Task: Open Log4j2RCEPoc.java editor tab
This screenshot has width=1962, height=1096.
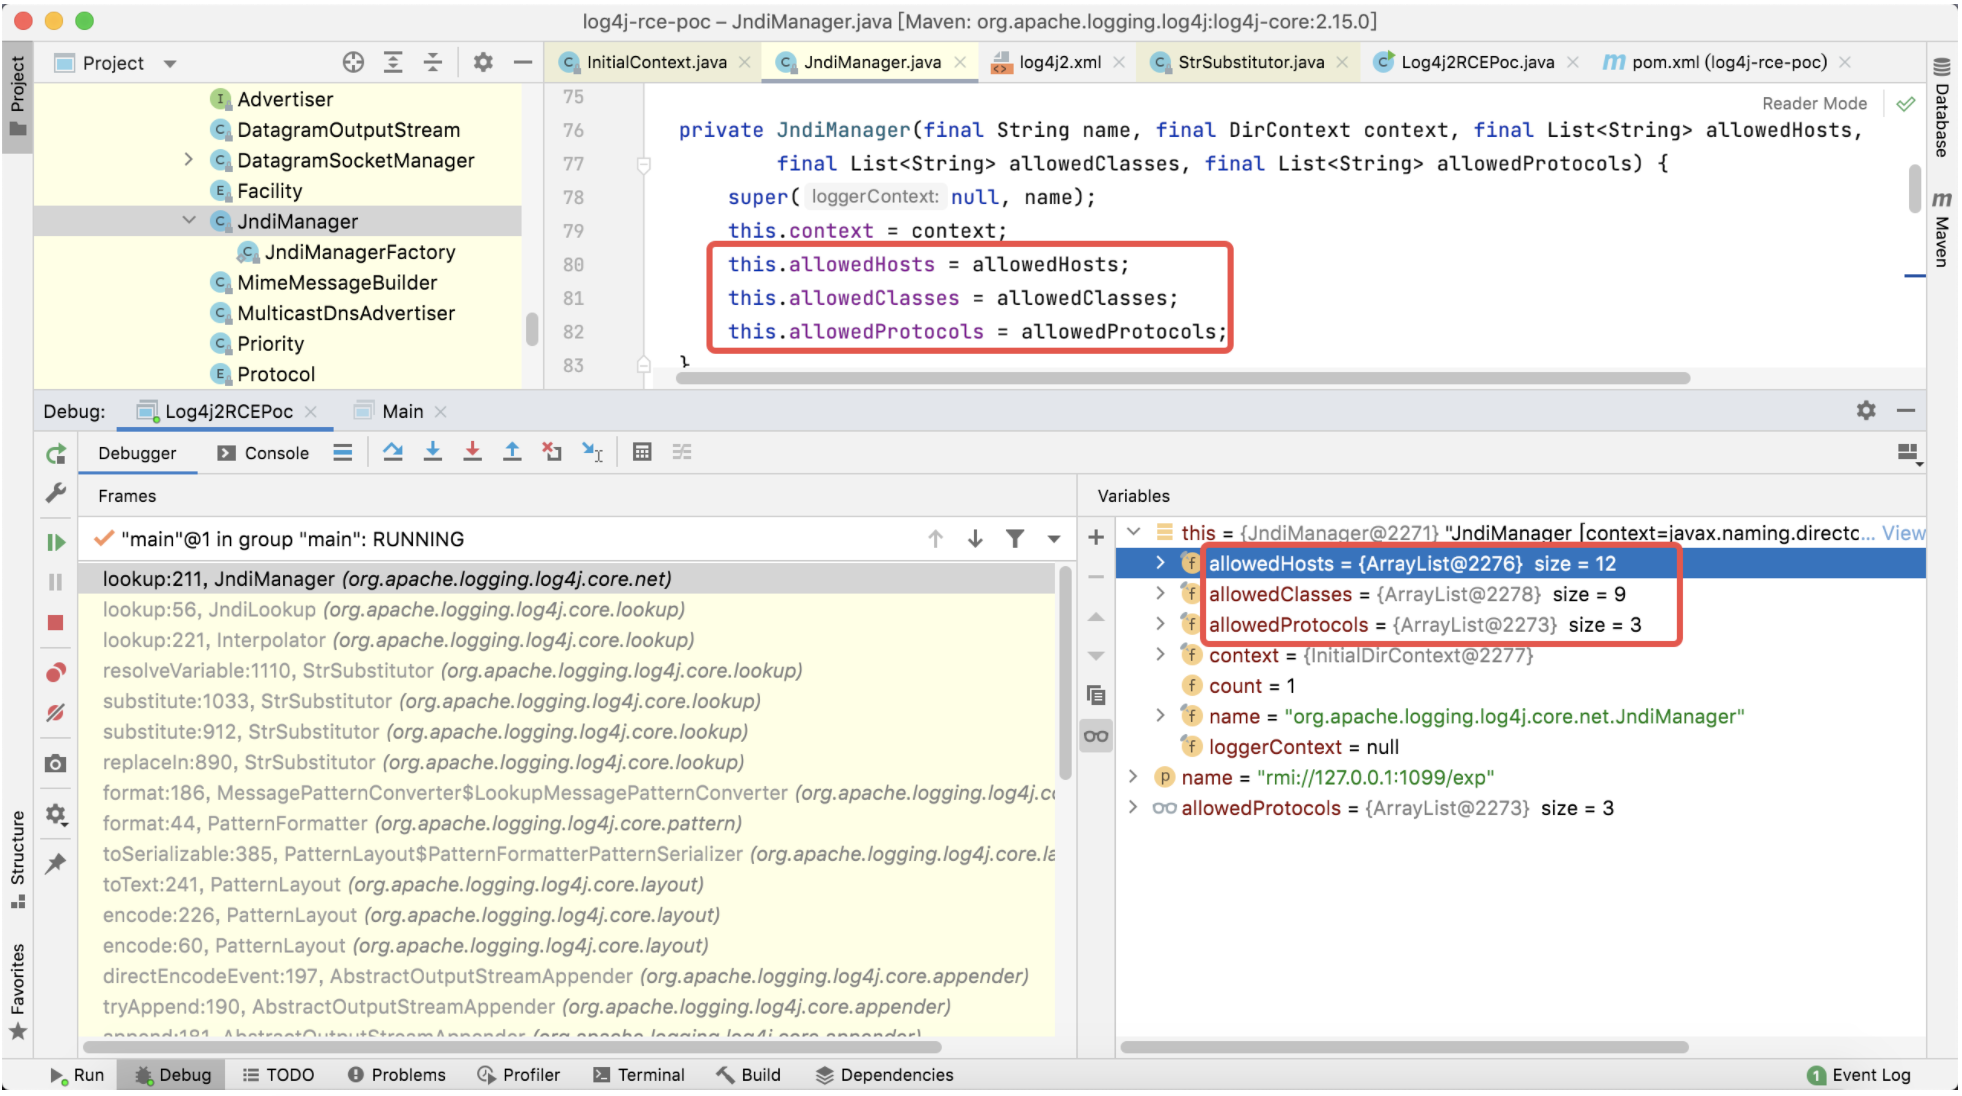Action: 1476,62
